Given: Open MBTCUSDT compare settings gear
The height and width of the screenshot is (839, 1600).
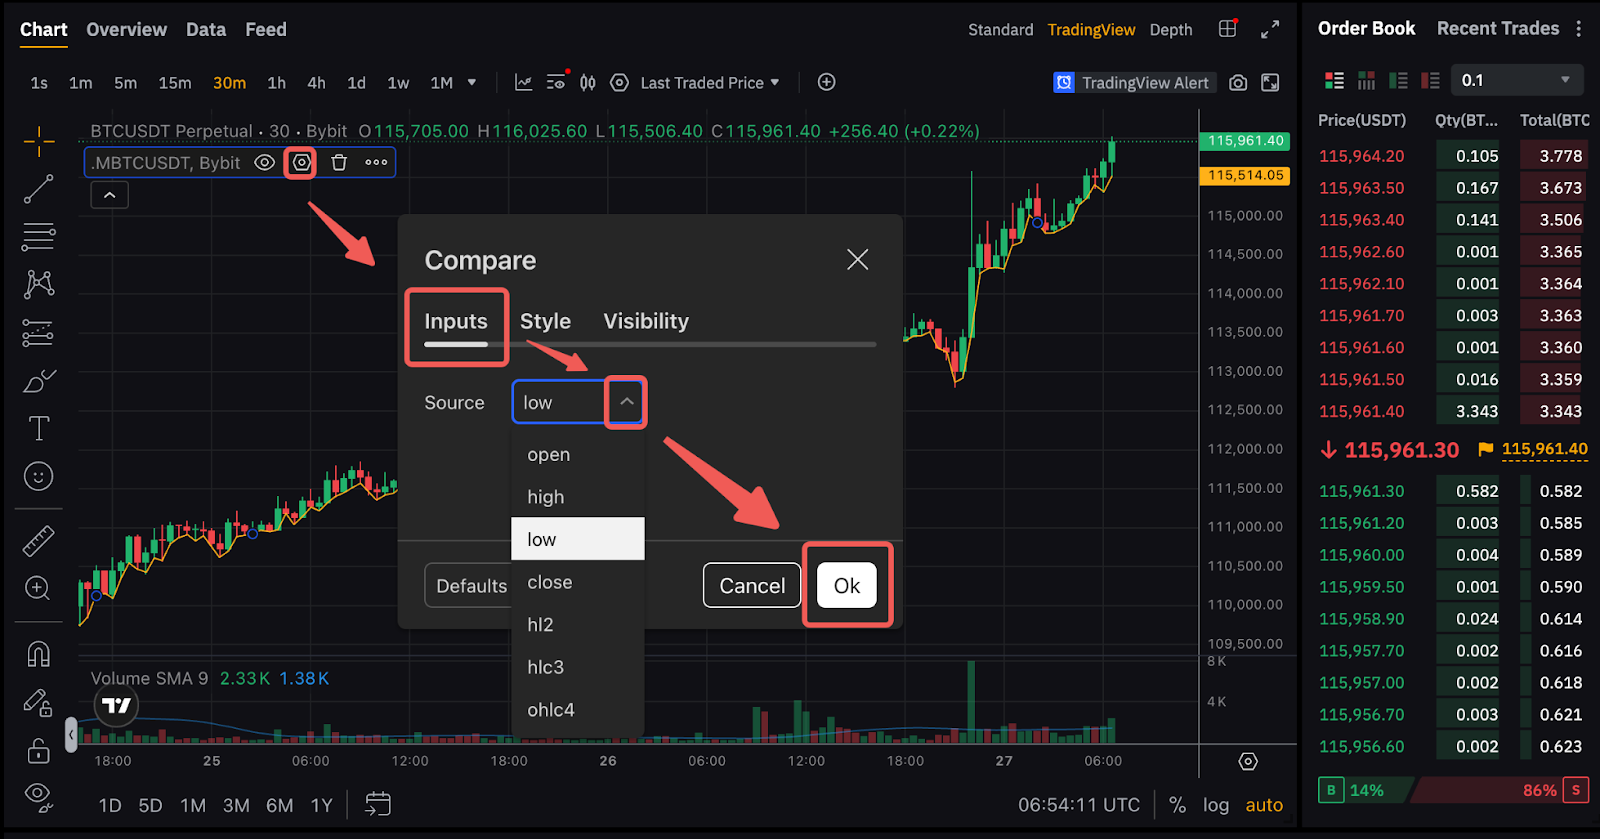Looking at the screenshot, I should [301, 162].
